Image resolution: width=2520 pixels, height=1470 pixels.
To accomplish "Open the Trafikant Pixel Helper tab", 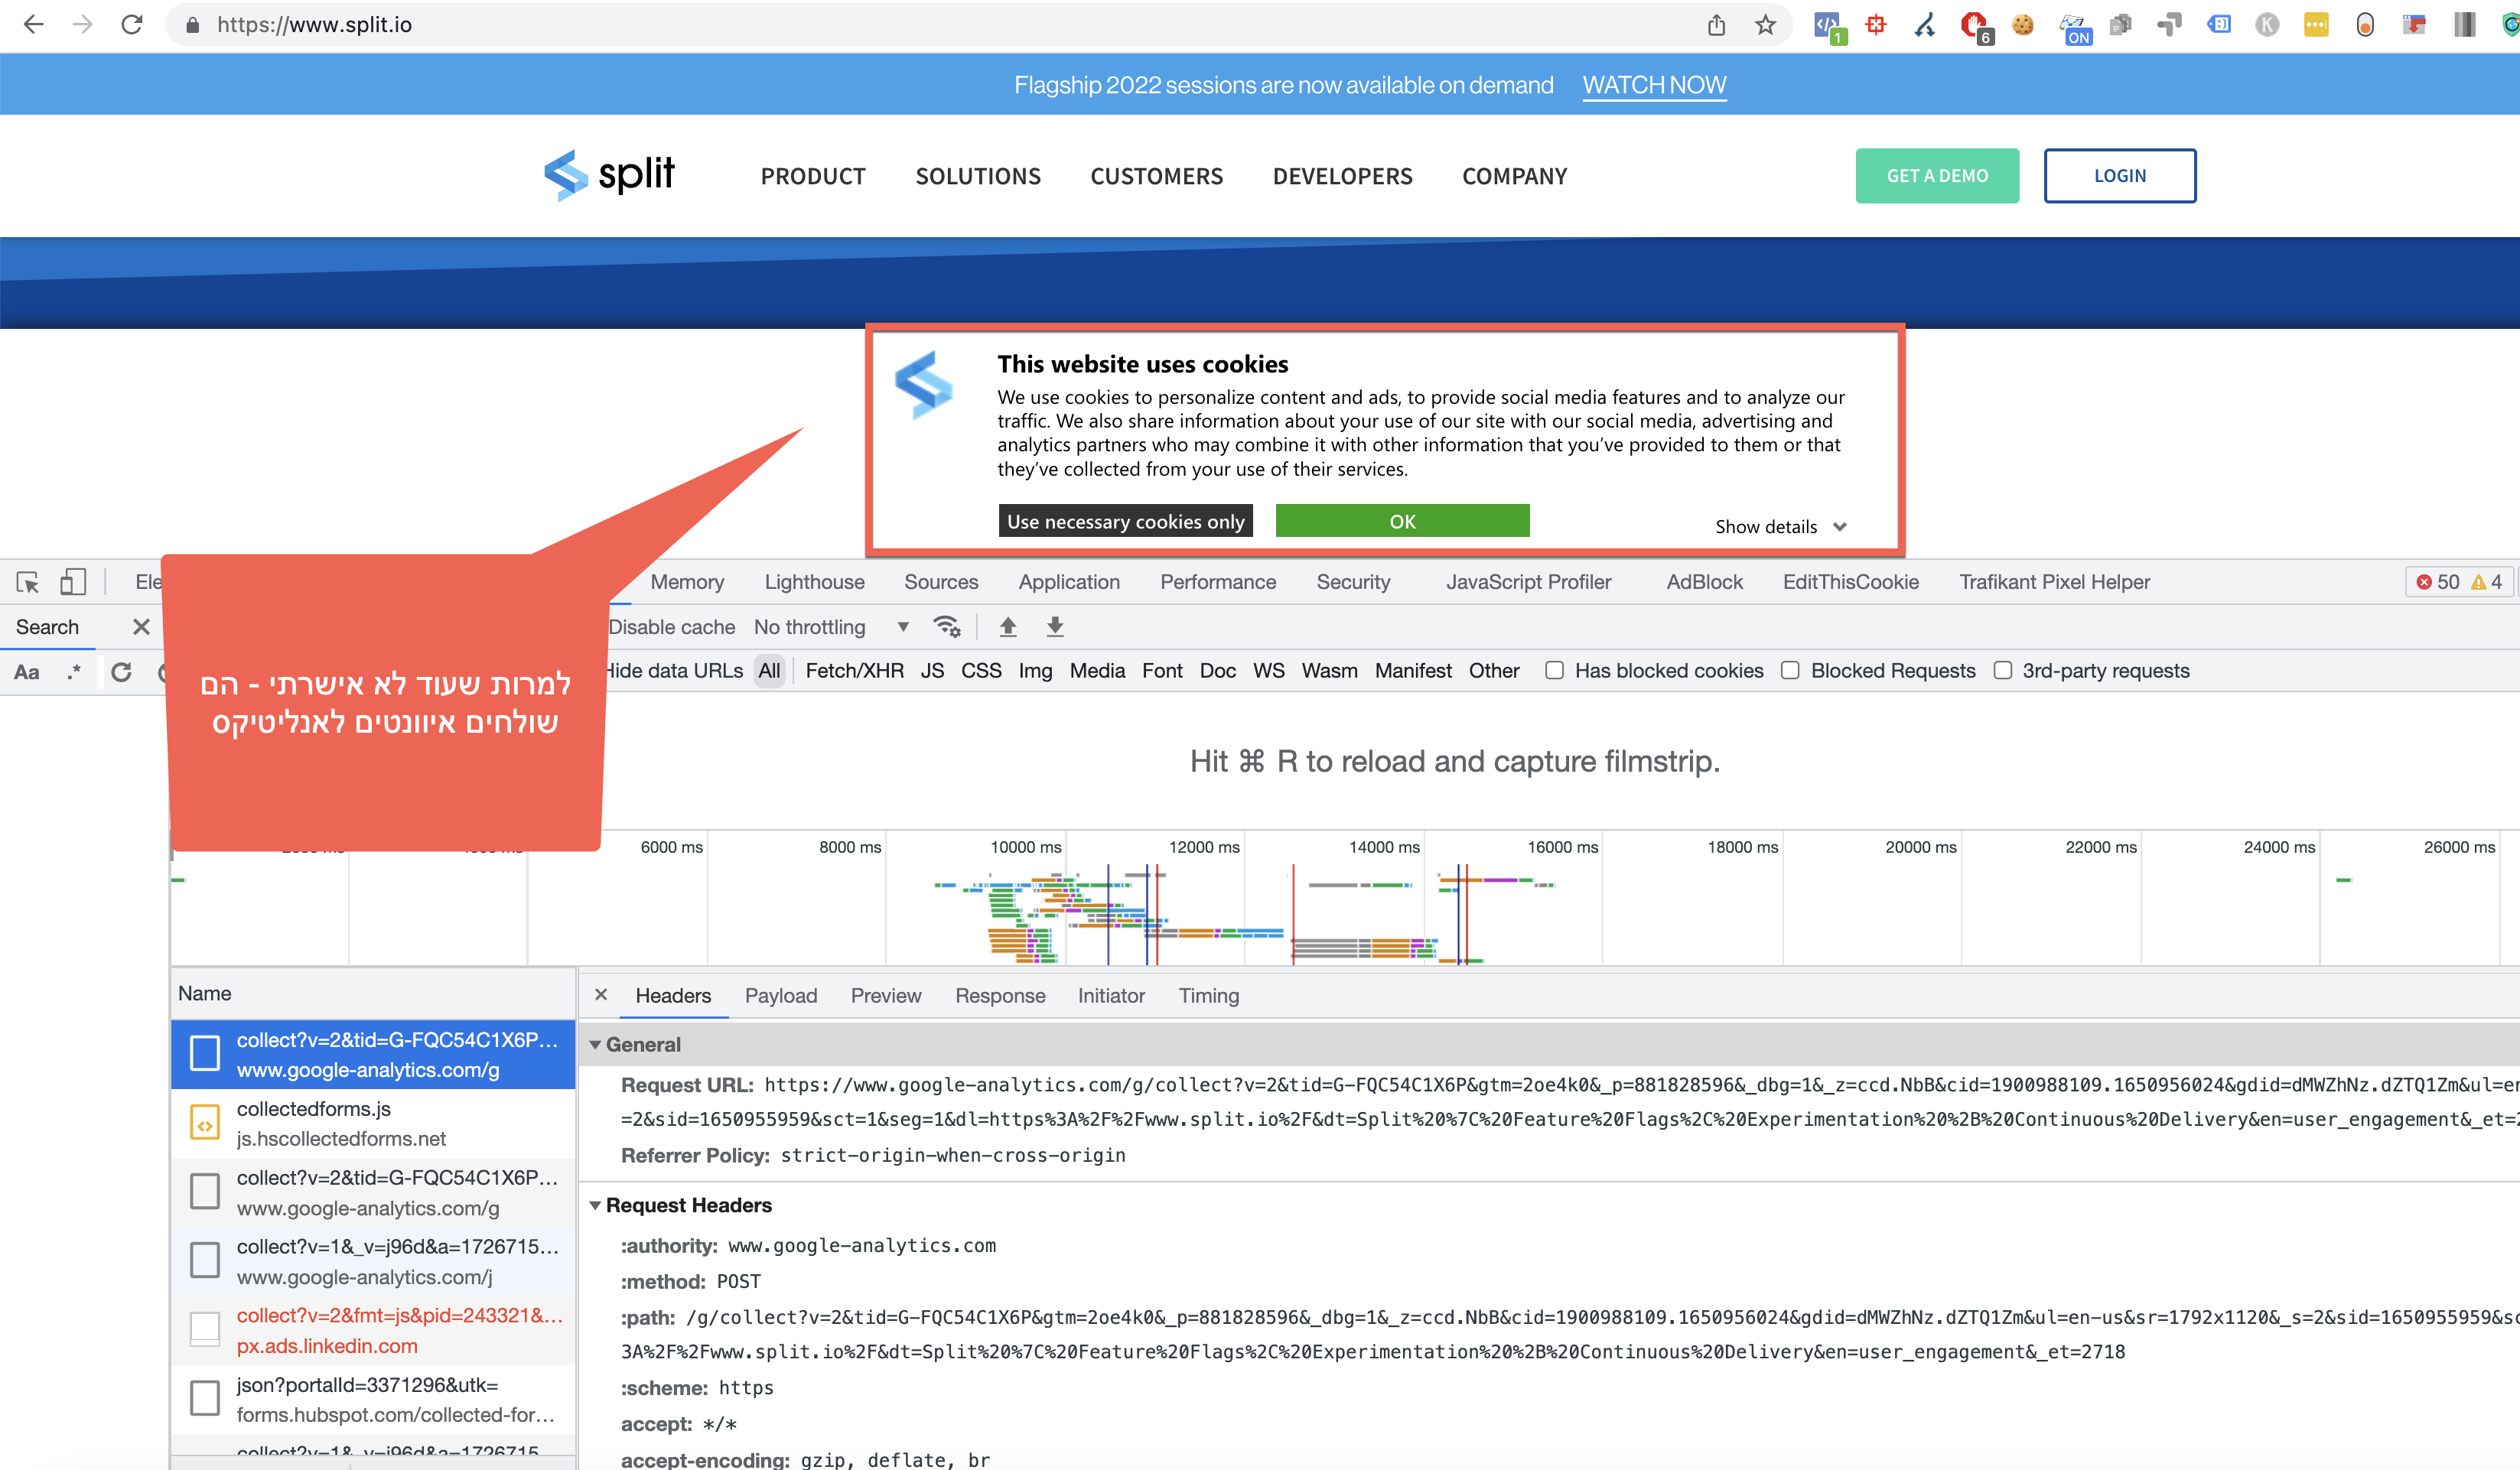I will [2054, 582].
